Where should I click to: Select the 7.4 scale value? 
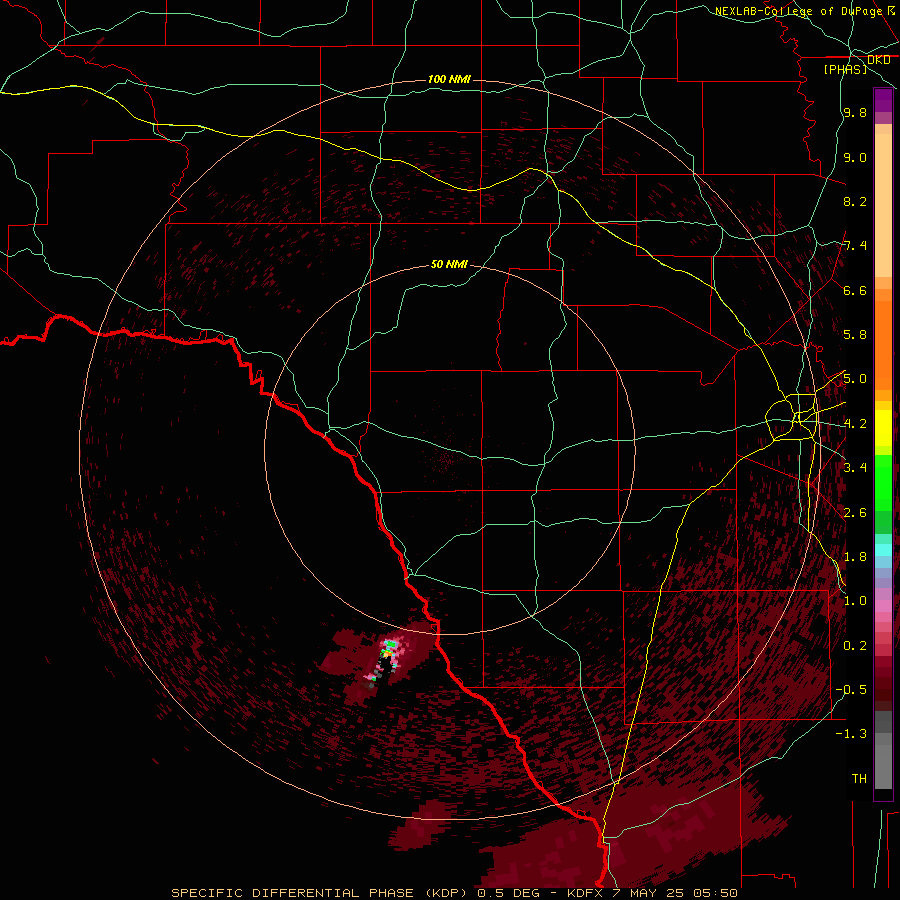point(855,246)
